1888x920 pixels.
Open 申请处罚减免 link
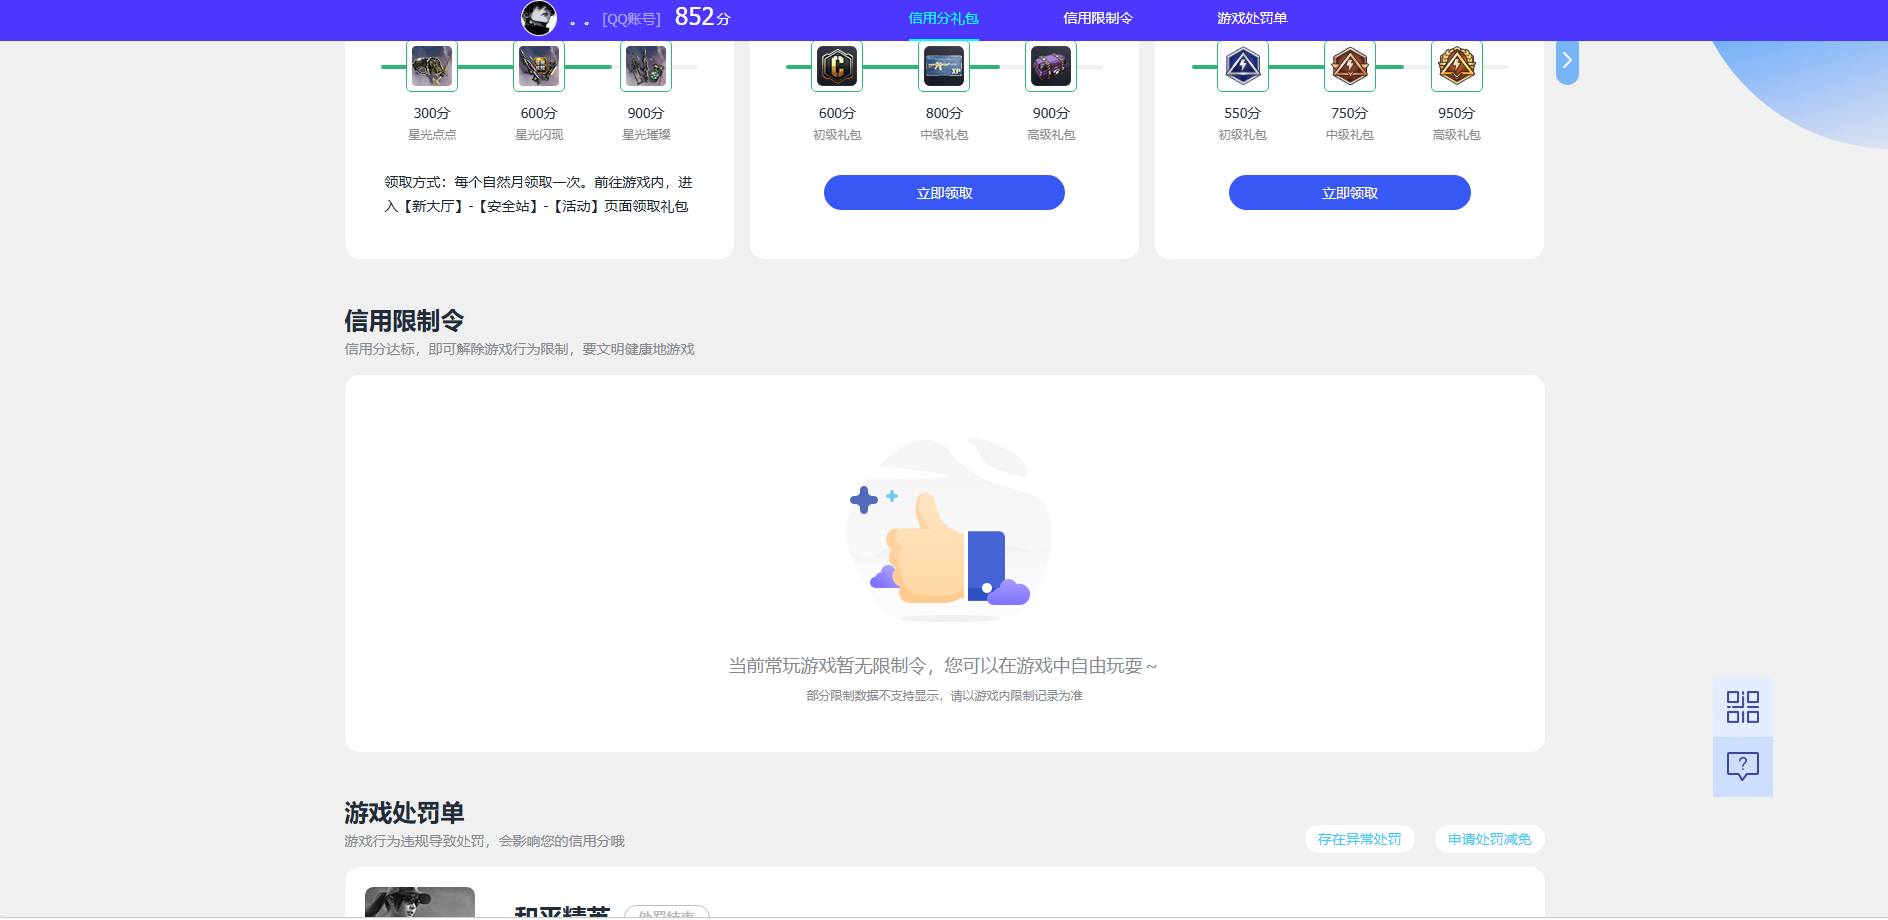tap(1490, 839)
